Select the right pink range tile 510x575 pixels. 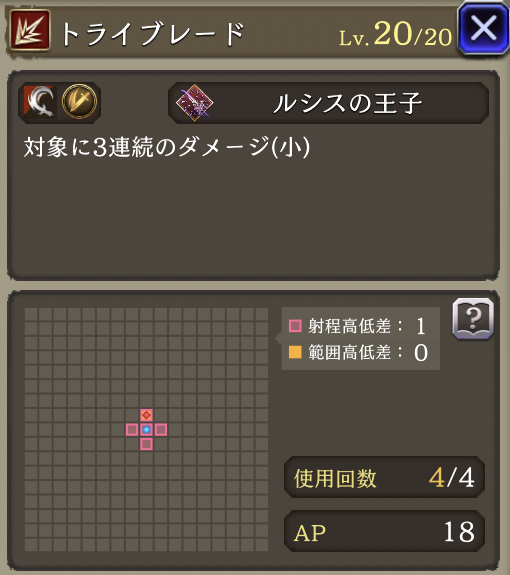[161, 429]
